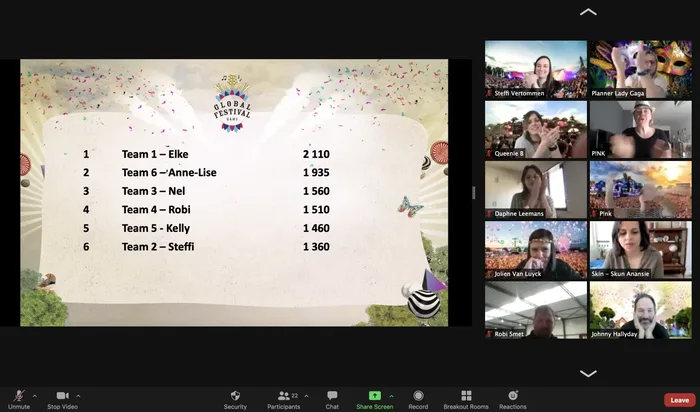Select Johnny Hallyday's video tile
This screenshot has height=412, width=700.
pos(641,310)
